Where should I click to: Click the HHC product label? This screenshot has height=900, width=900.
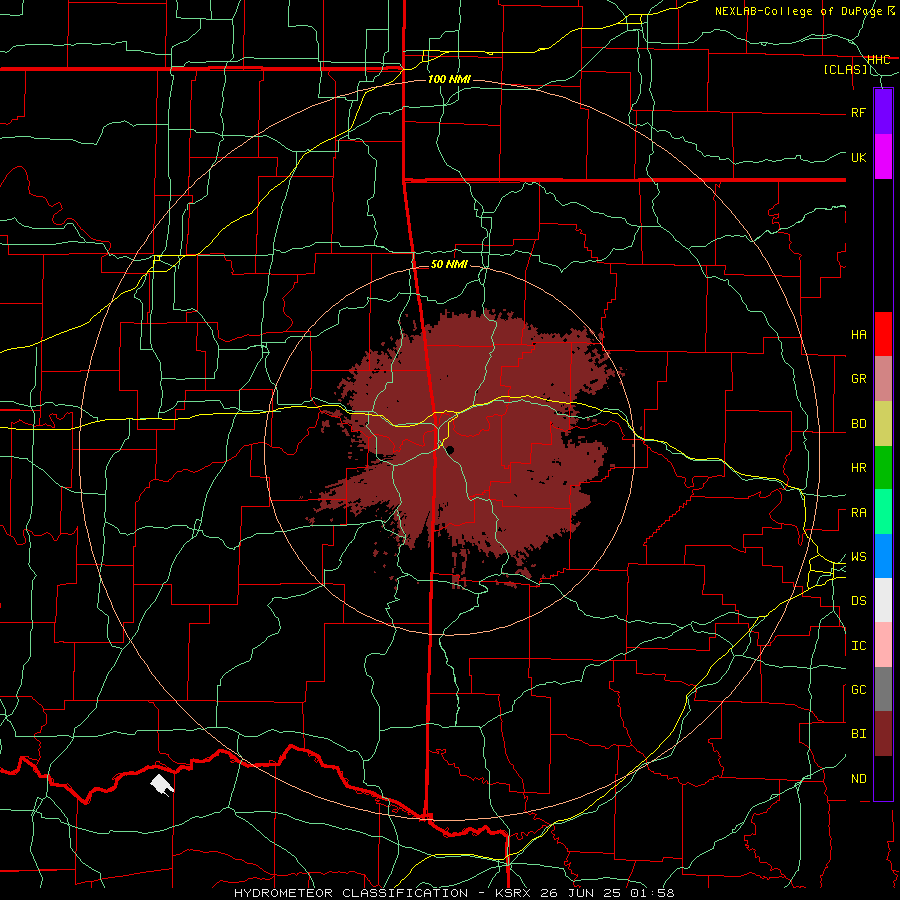click(x=878, y=60)
